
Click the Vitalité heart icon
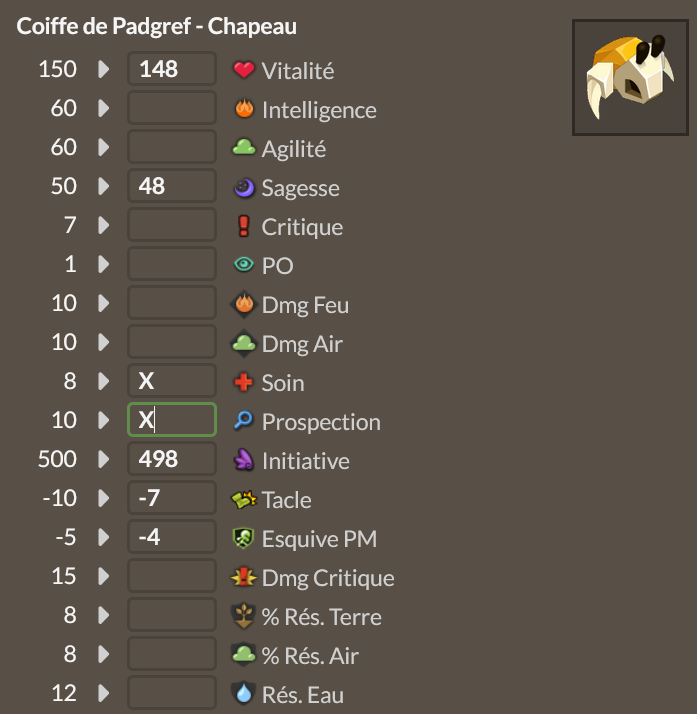click(x=244, y=70)
